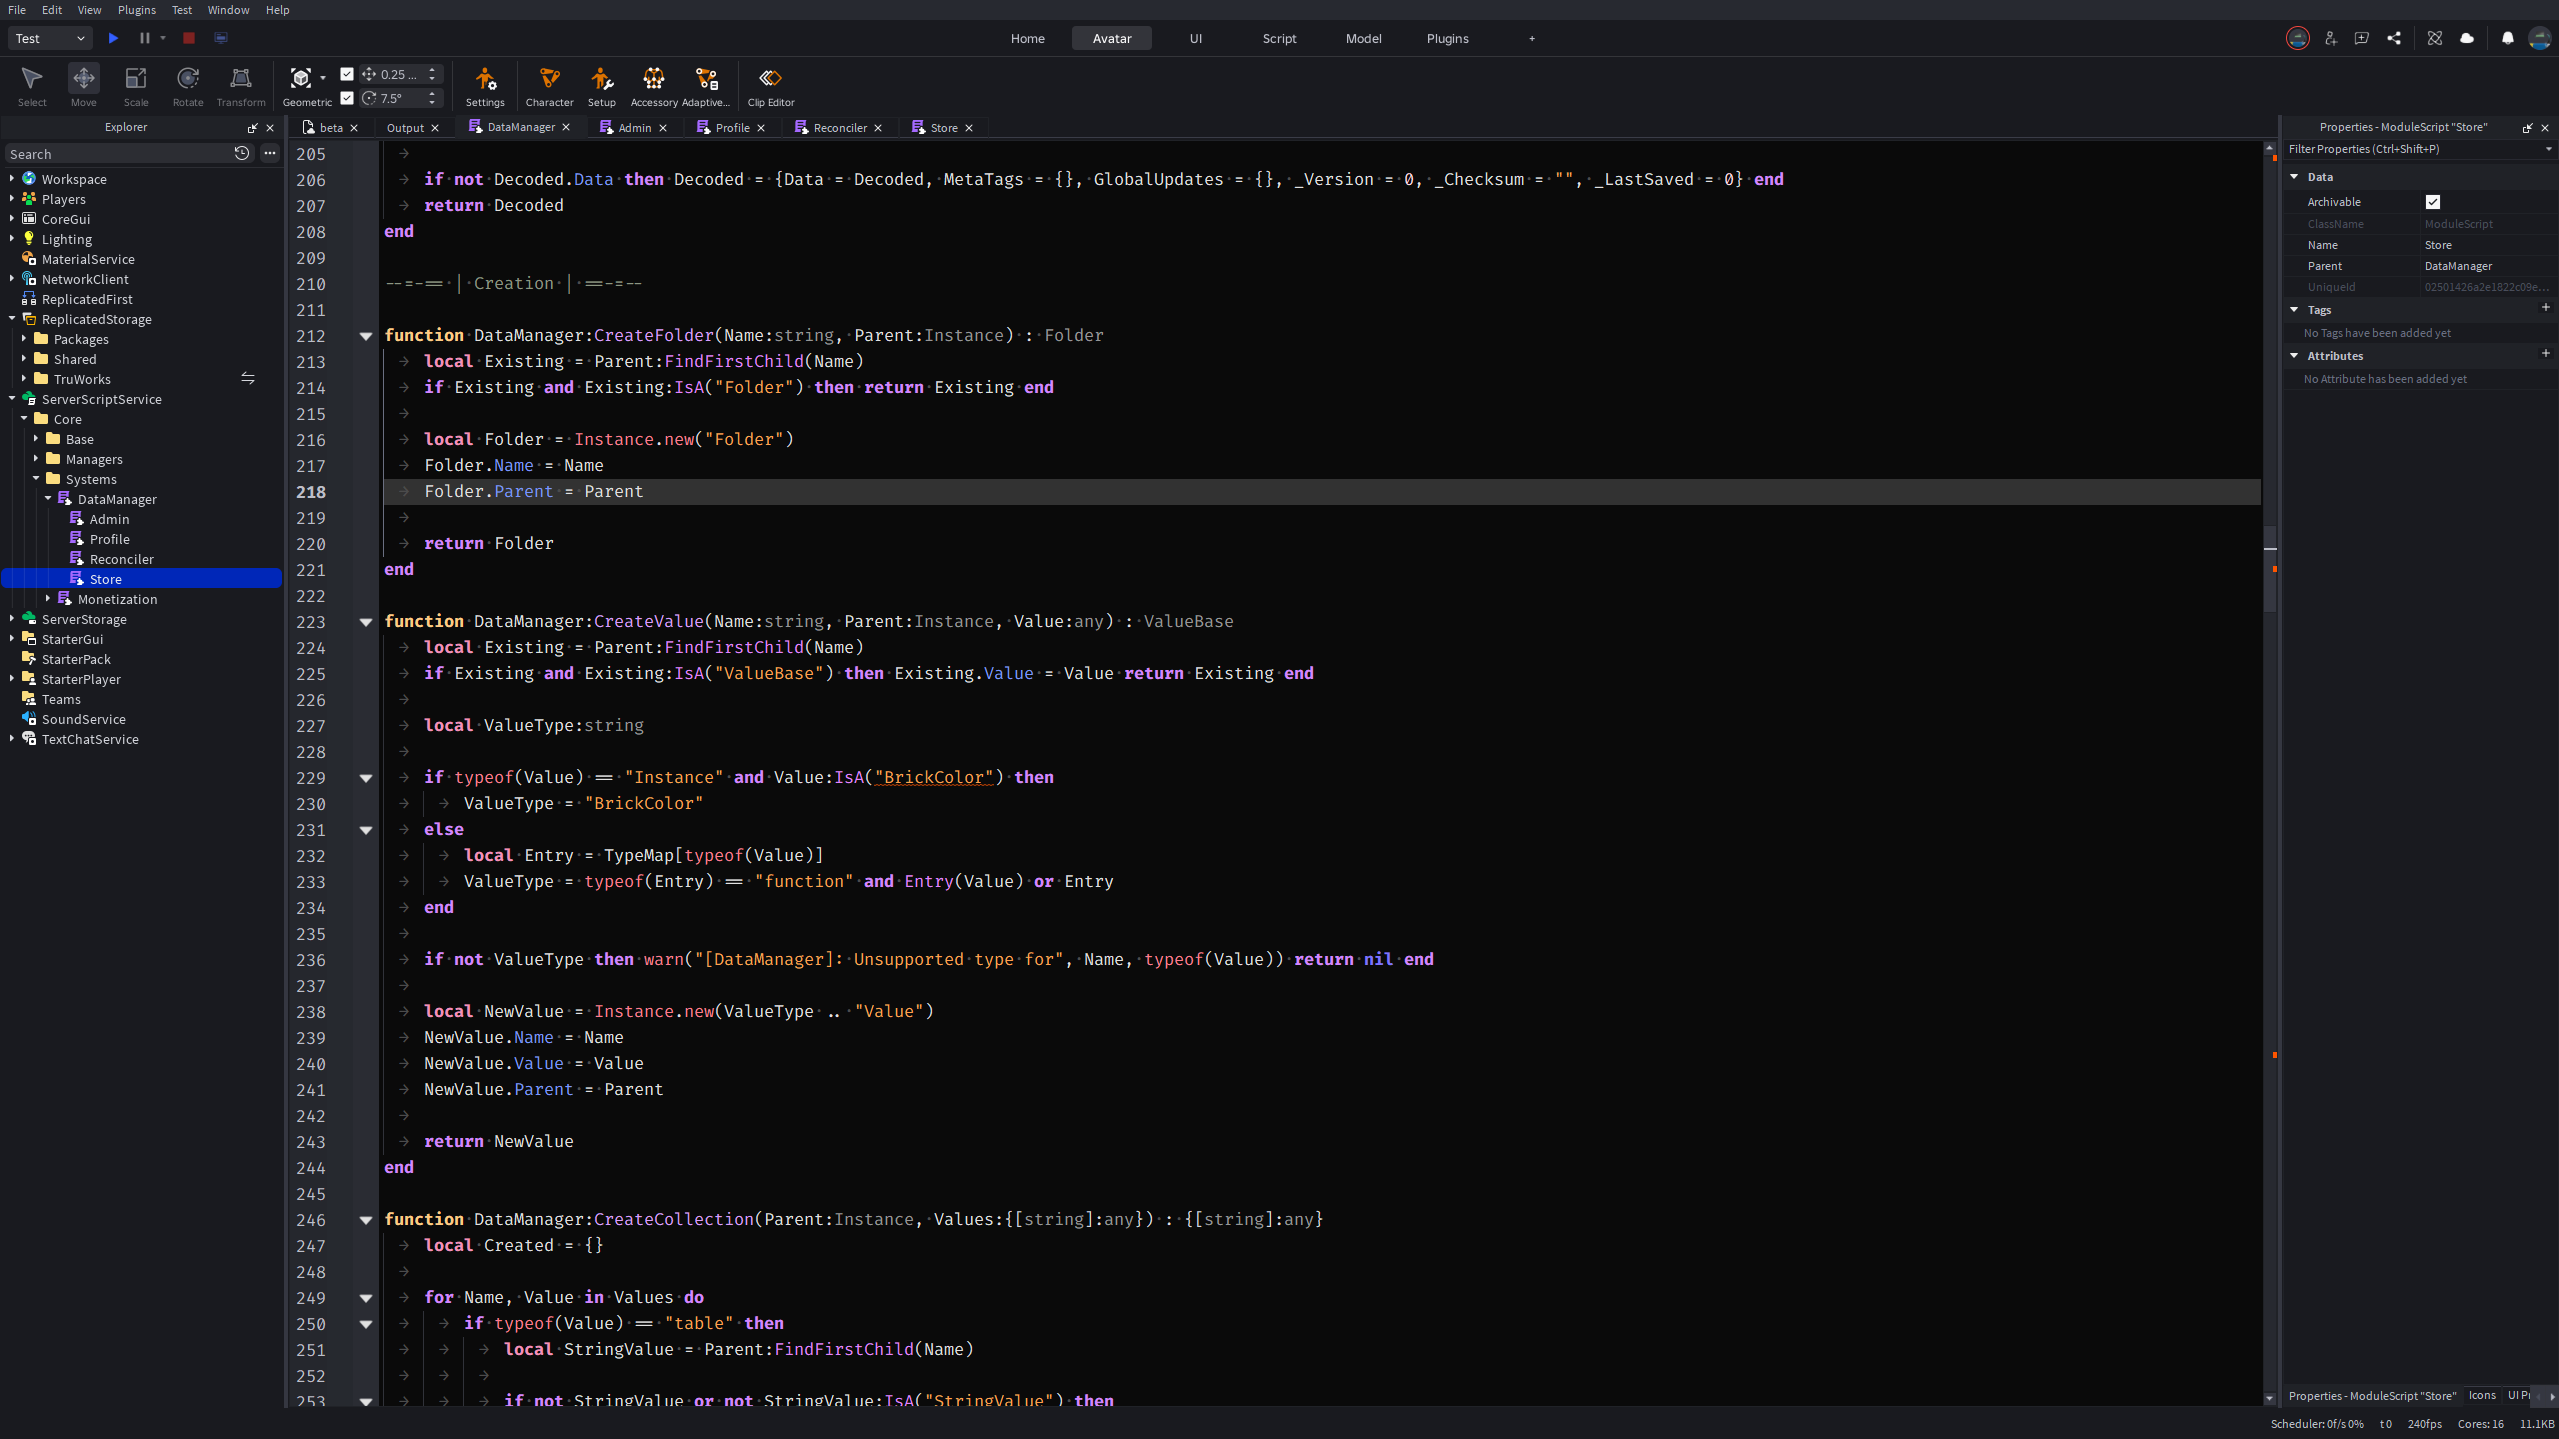Increase move snap increment value

432,70
